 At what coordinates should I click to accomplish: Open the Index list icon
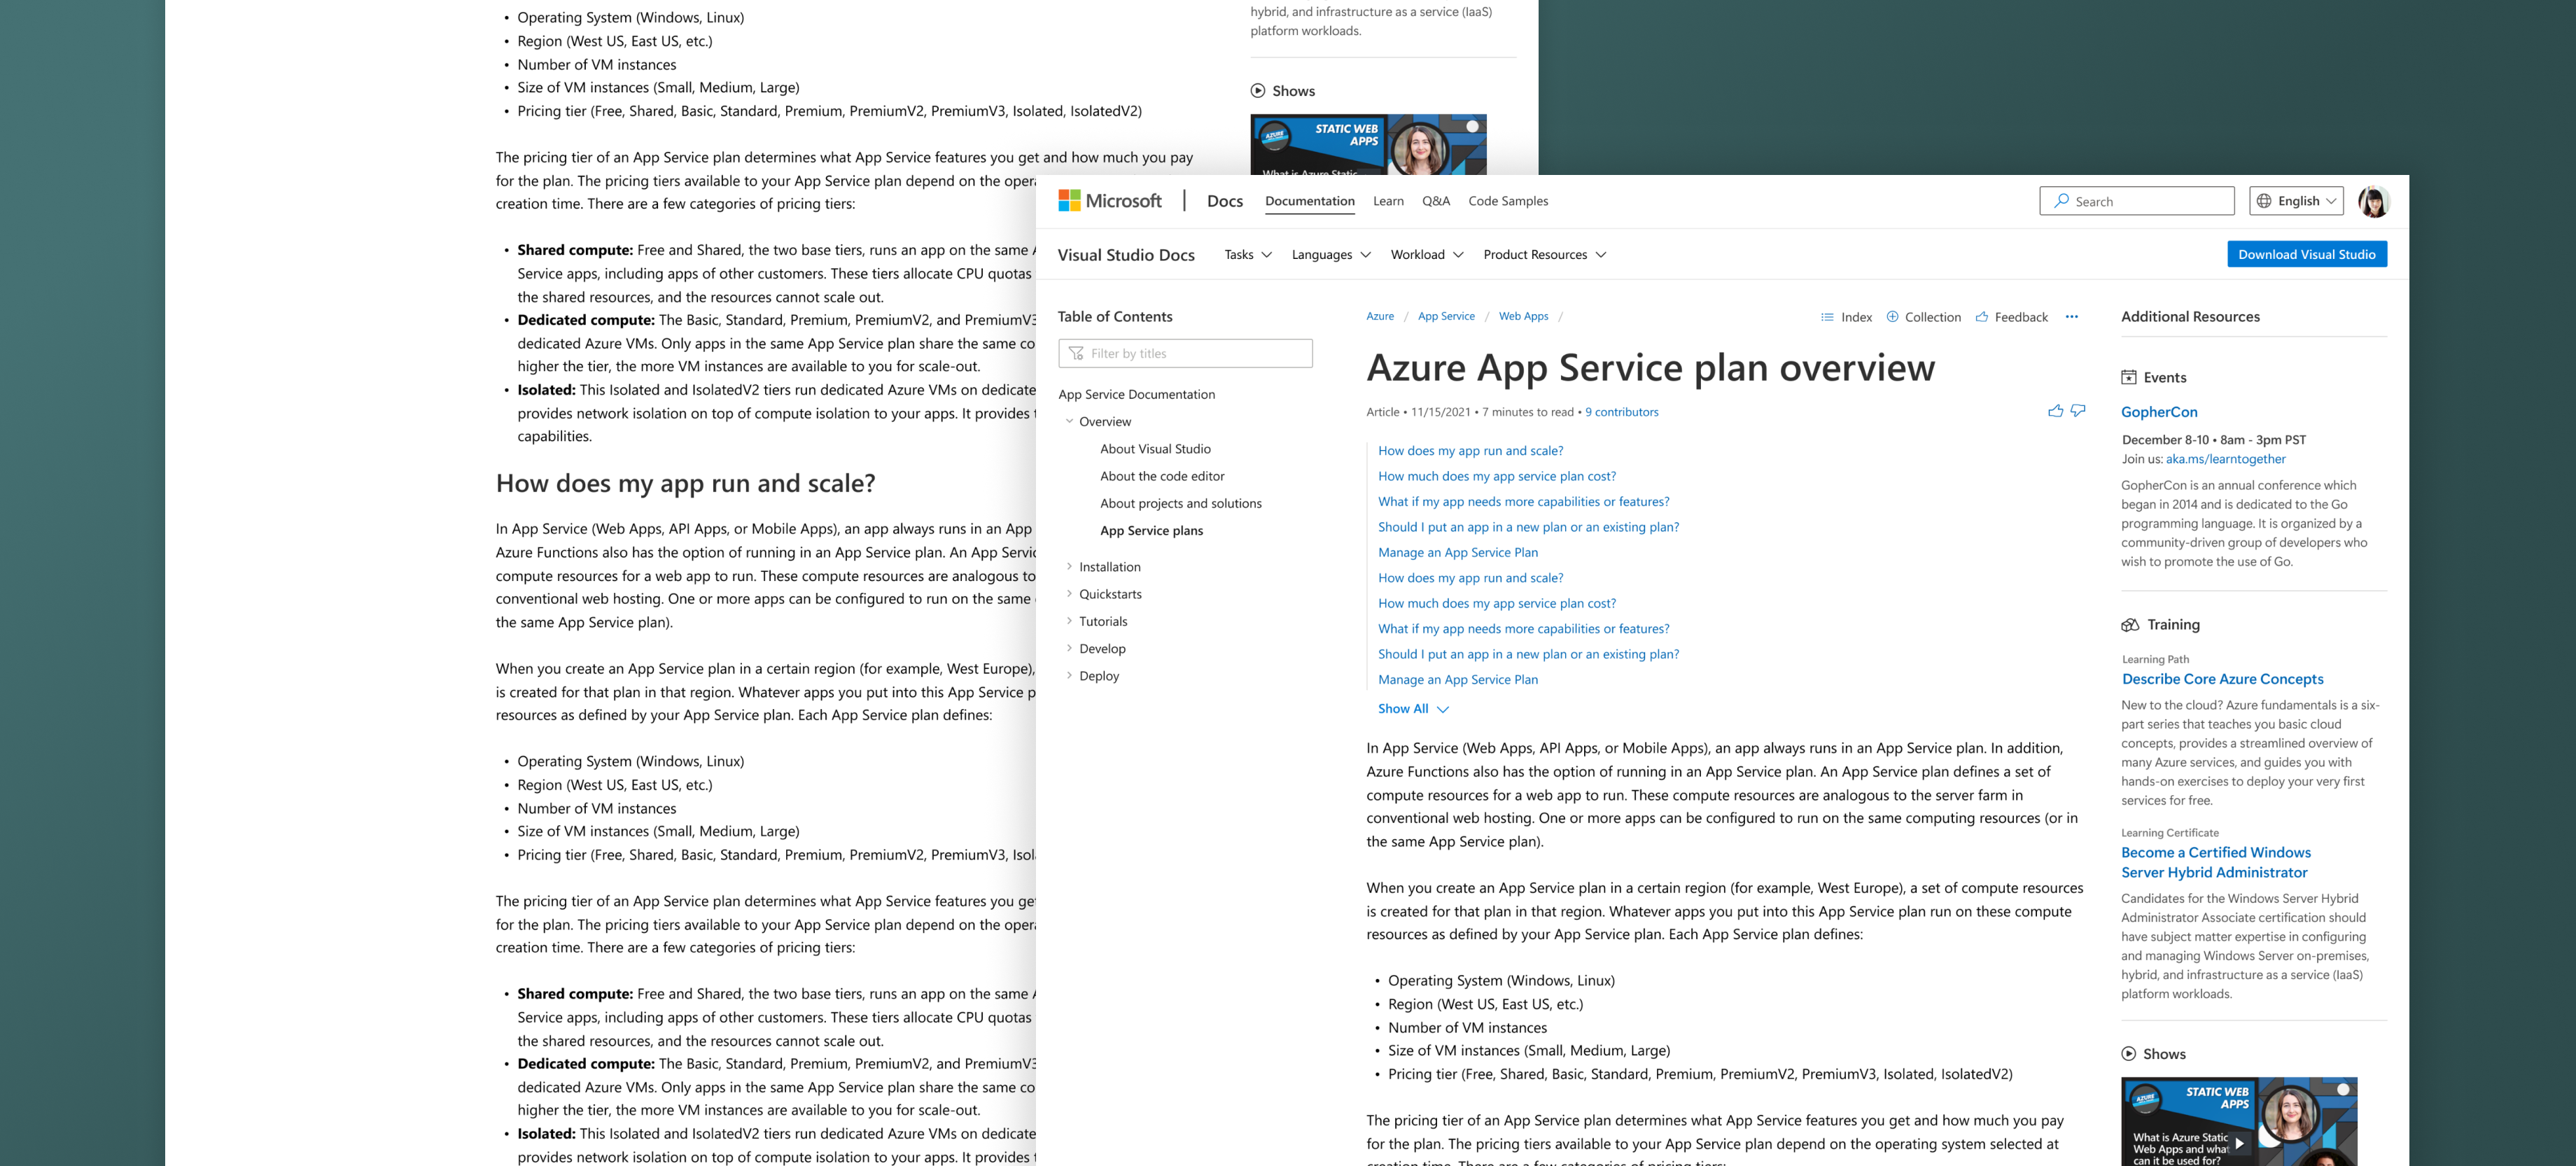tap(1827, 317)
